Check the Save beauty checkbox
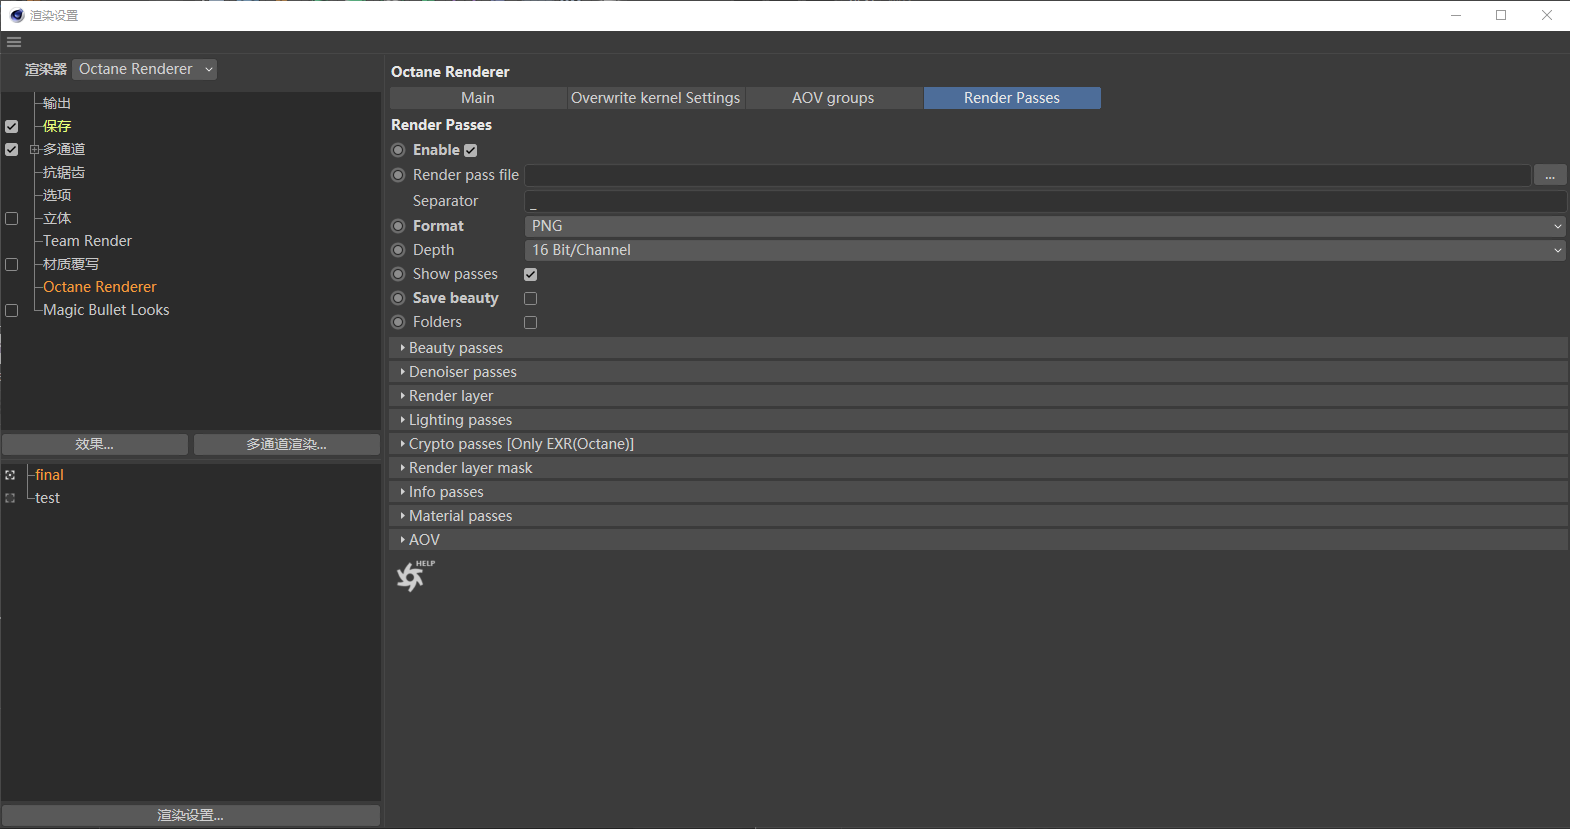Image resolution: width=1570 pixels, height=829 pixels. [531, 298]
